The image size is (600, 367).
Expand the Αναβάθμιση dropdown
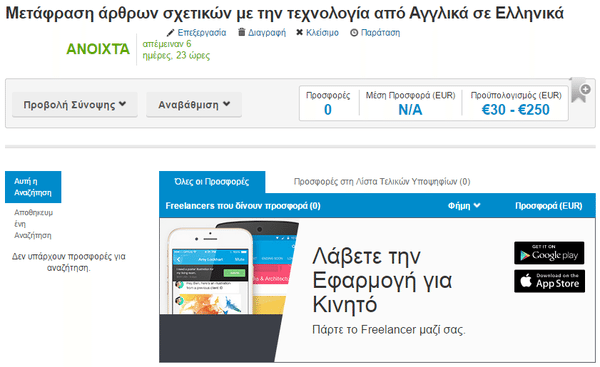pos(194,104)
